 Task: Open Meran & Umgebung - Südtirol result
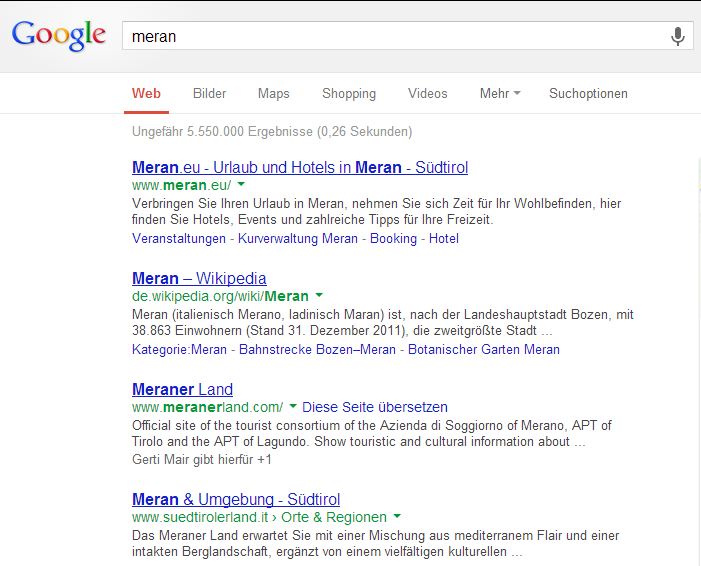pos(236,499)
